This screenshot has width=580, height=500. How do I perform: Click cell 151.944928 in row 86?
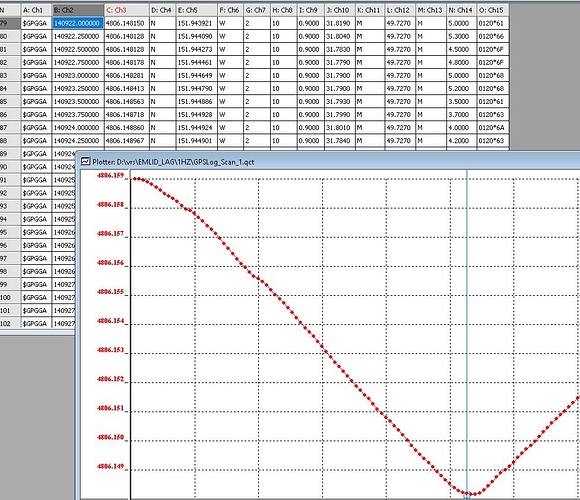(x=196, y=115)
